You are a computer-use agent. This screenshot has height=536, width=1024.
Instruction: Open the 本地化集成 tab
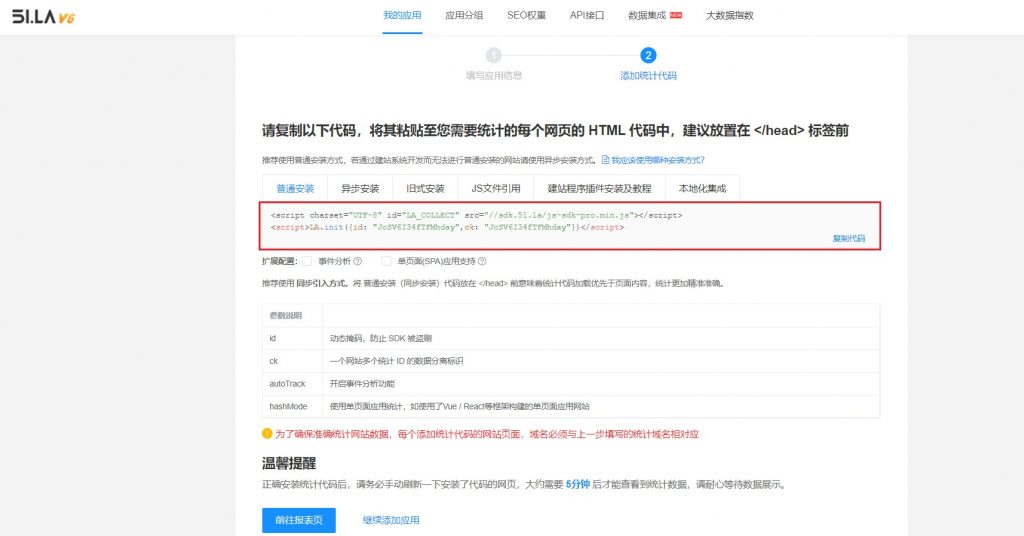point(702,189)
